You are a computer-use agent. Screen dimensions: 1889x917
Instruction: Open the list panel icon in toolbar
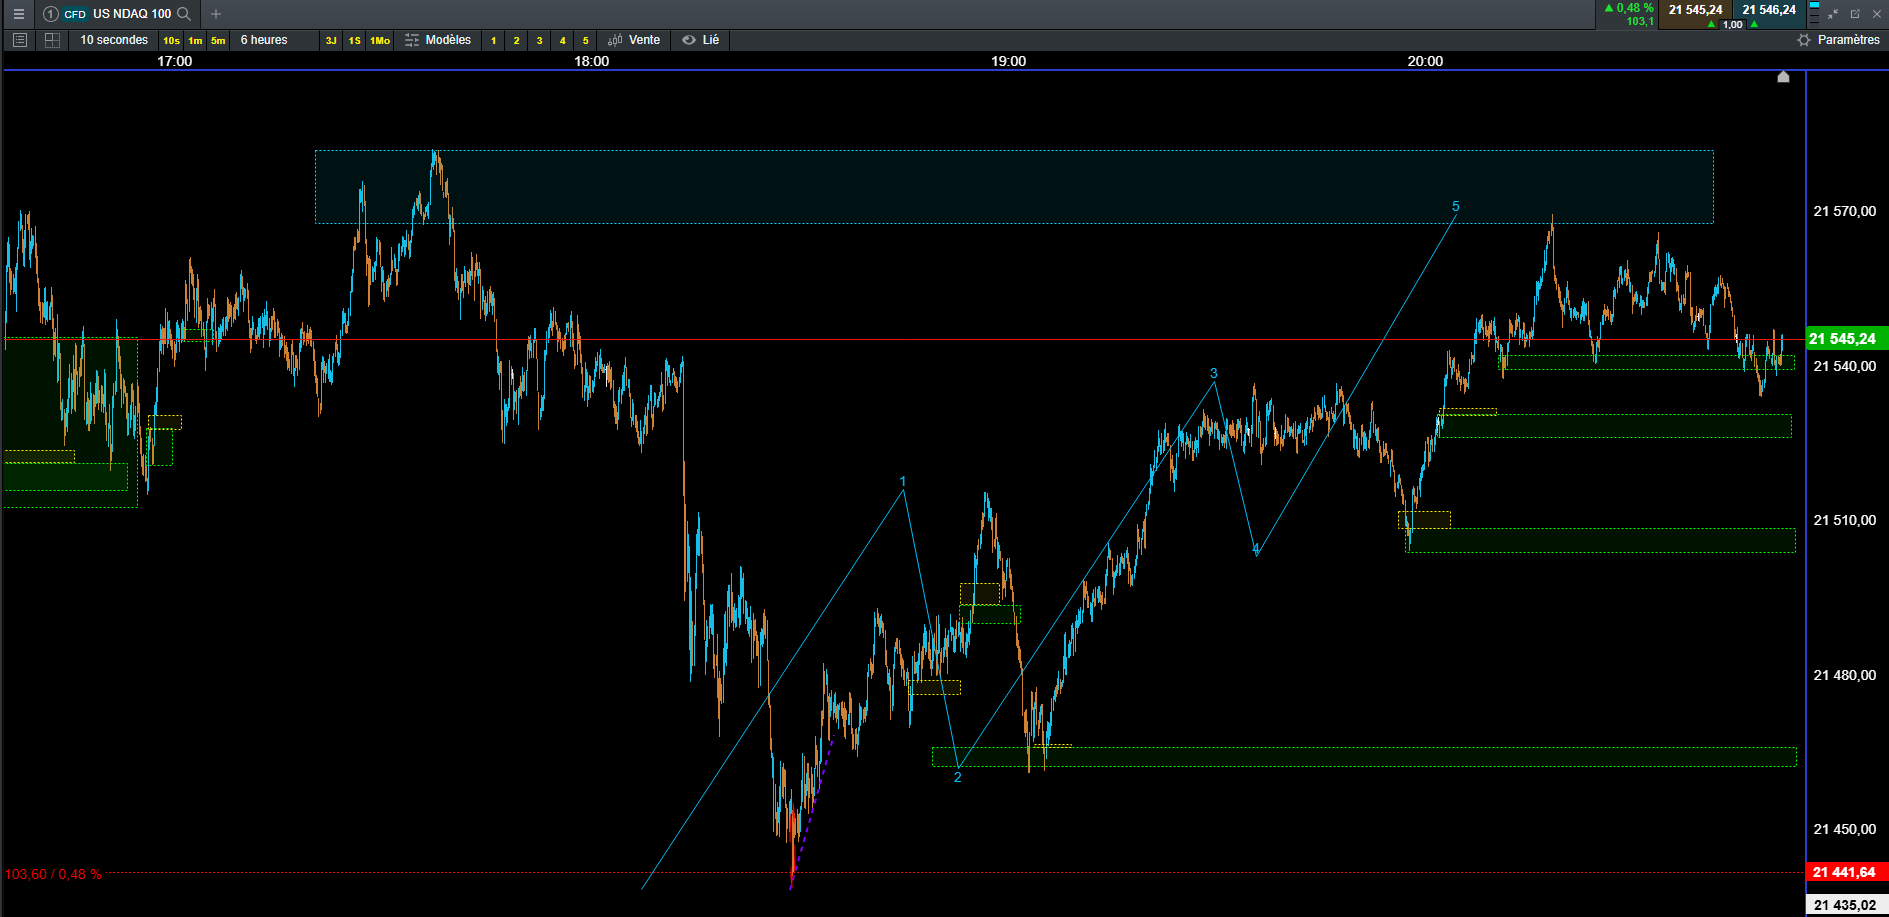(x=19, y=40)
